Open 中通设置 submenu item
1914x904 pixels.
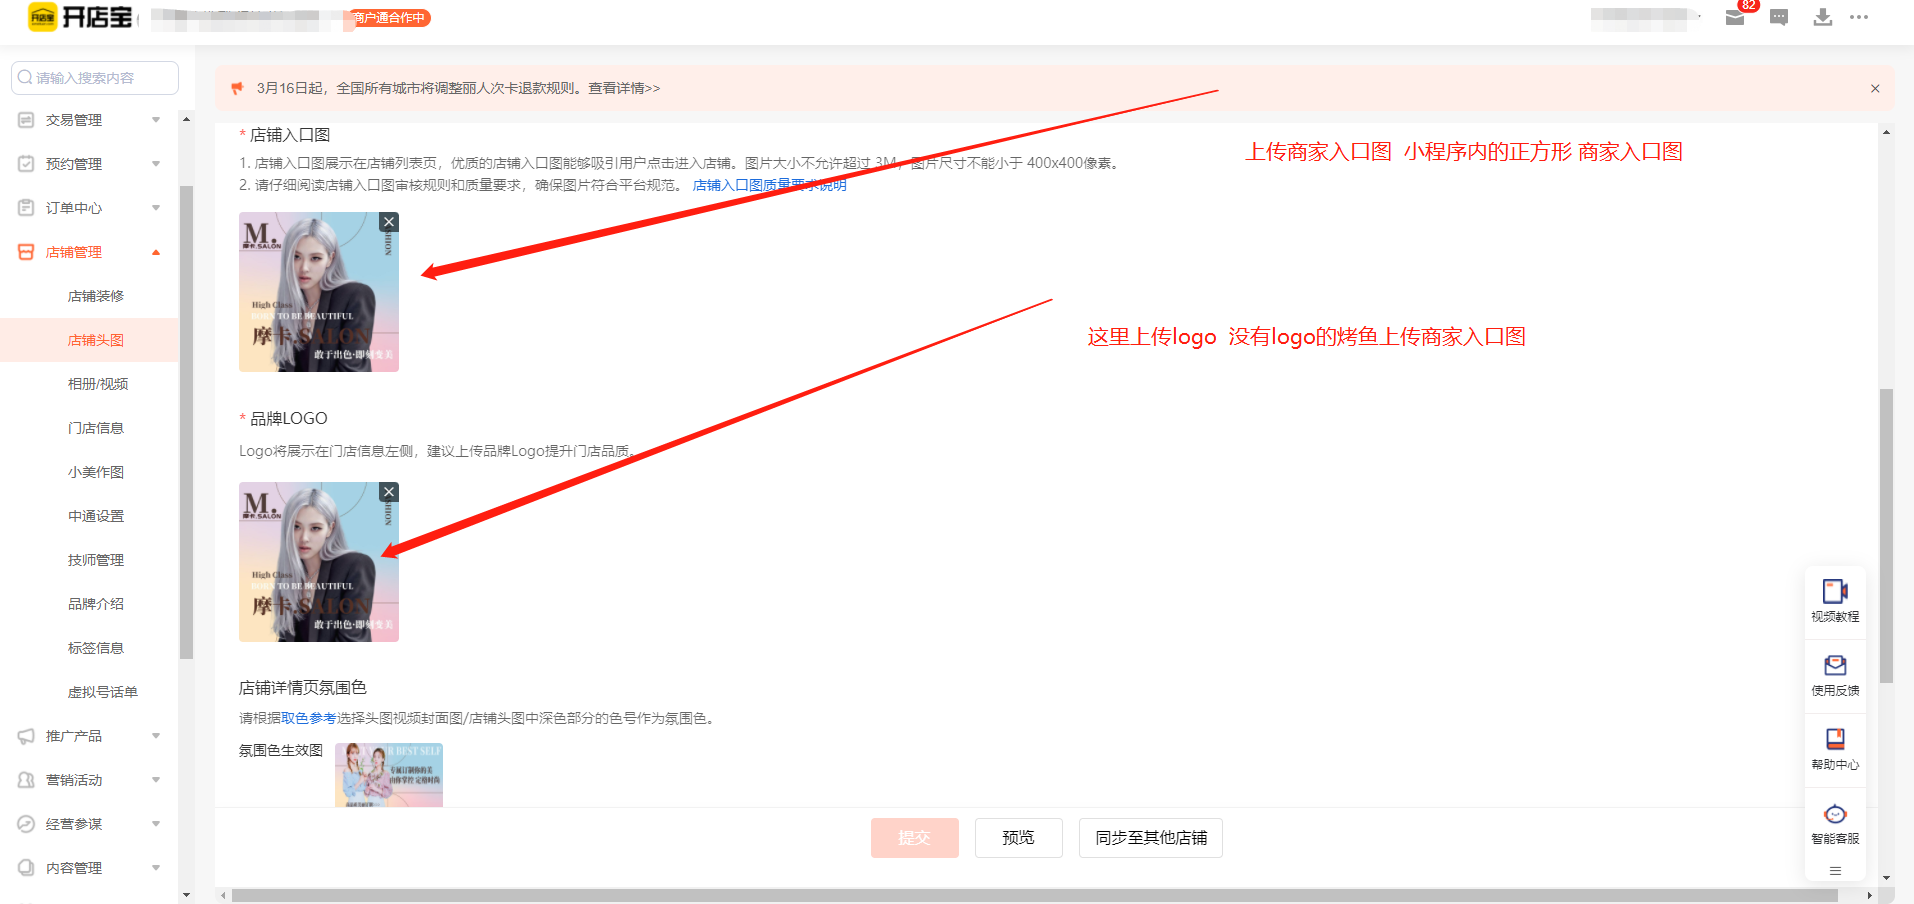pyautogui.click(x=96, y=516)
